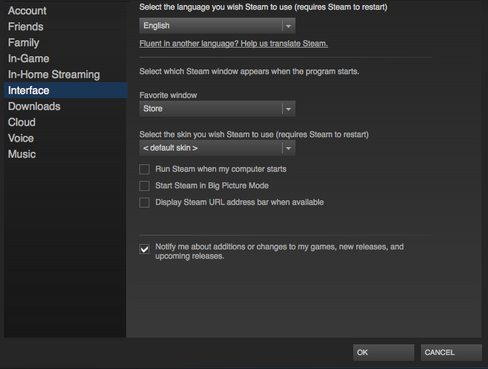The image size is (488, 369).
Task: Open the Favorite window Store dropdown
Action: pyautogui.click(x=217, y=109)
